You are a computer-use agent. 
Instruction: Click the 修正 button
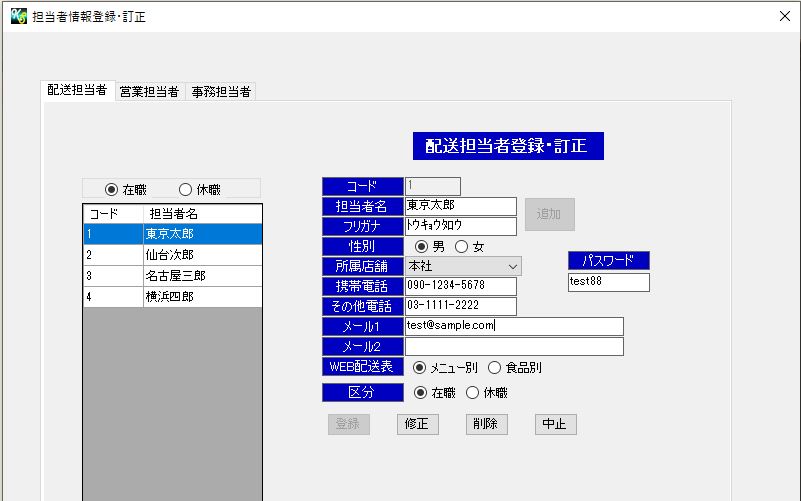click(417, 424)
